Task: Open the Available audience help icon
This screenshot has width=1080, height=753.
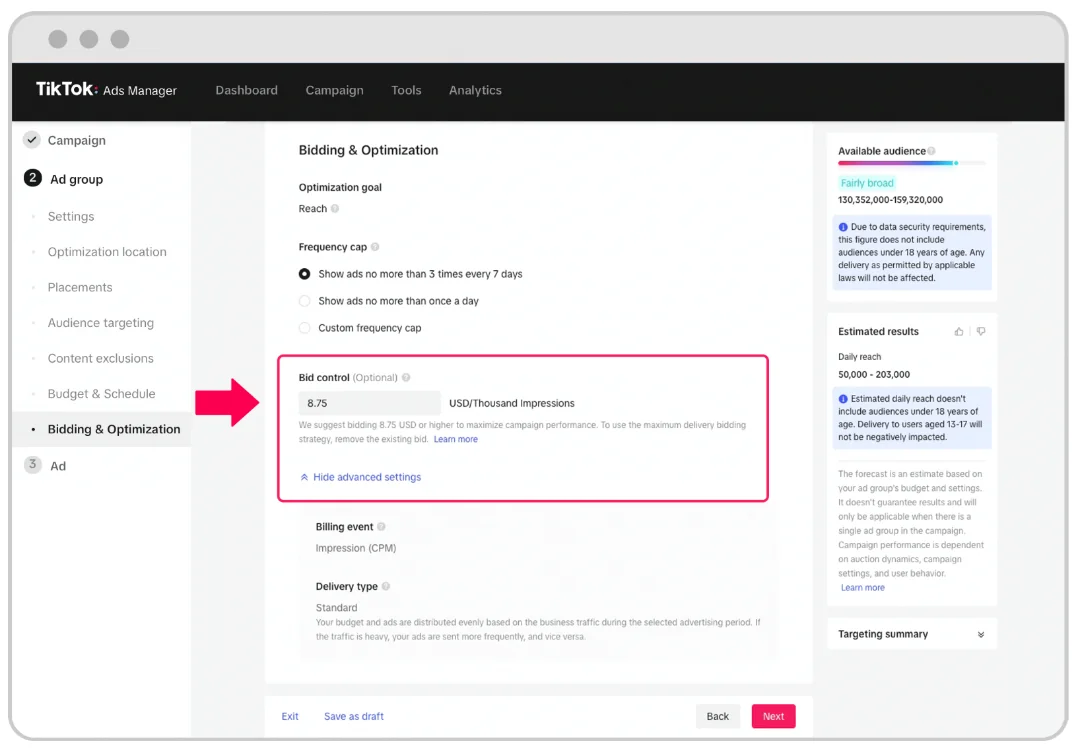Action: 931,151
